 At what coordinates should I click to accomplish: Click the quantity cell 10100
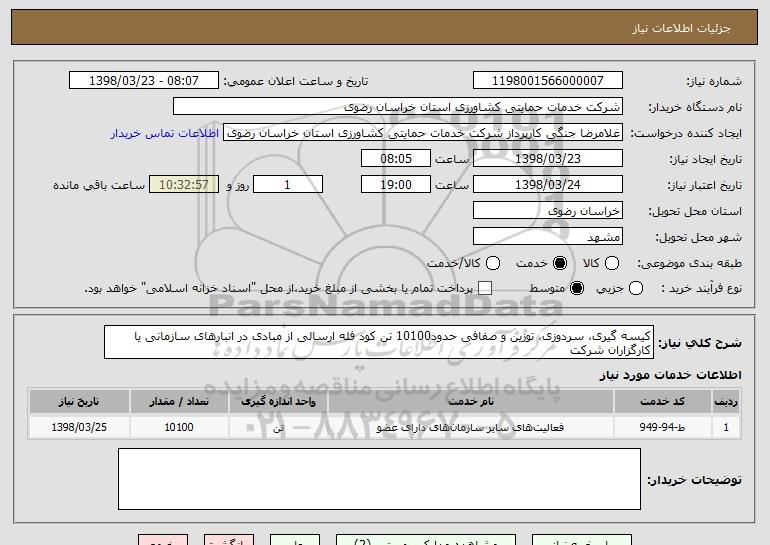(179, 427)
